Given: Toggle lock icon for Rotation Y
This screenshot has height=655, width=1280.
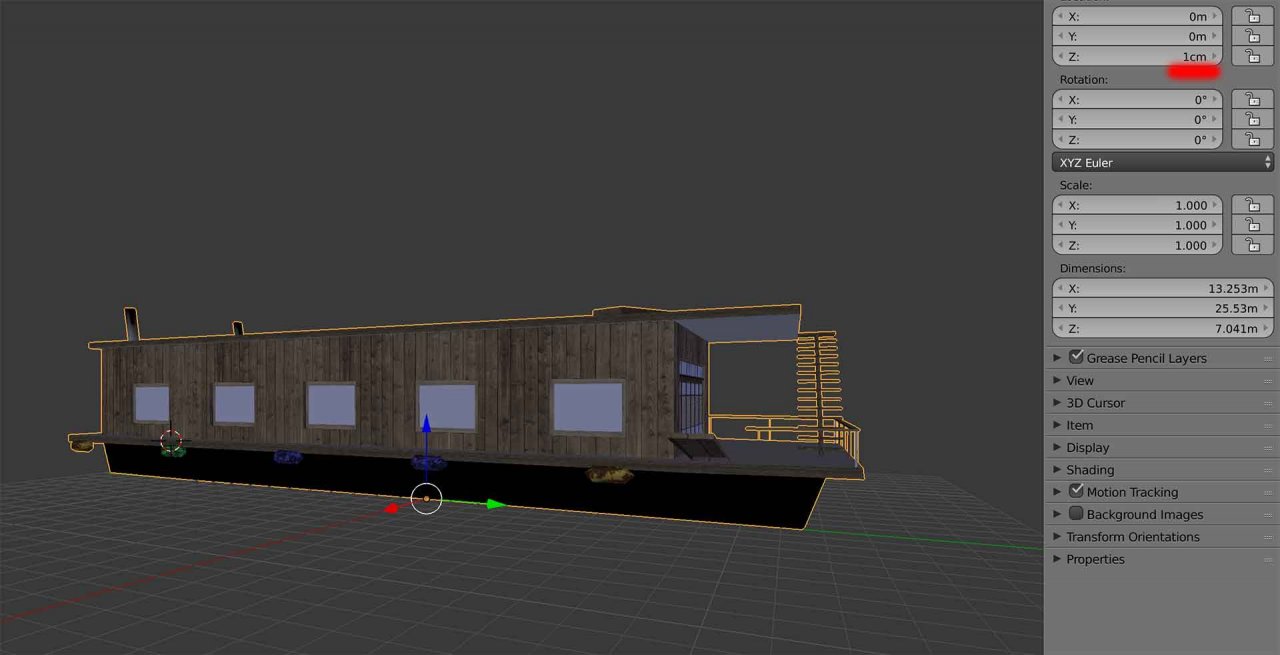Looking at the screenshot, I should (1252, 119).
